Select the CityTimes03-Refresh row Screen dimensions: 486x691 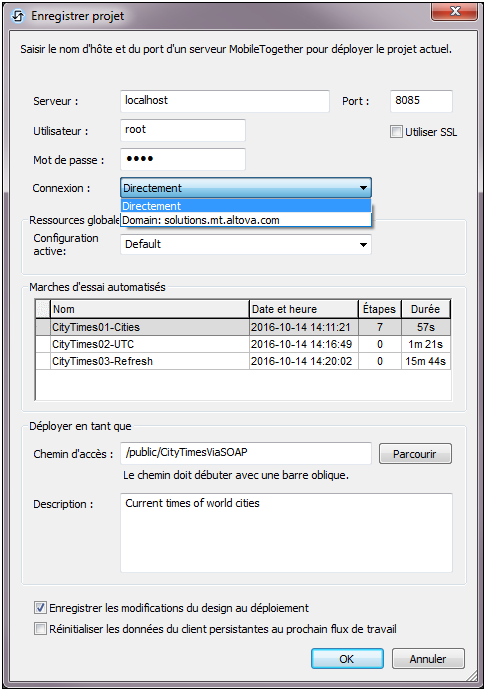pyautogui.click(x=243, y=361)
